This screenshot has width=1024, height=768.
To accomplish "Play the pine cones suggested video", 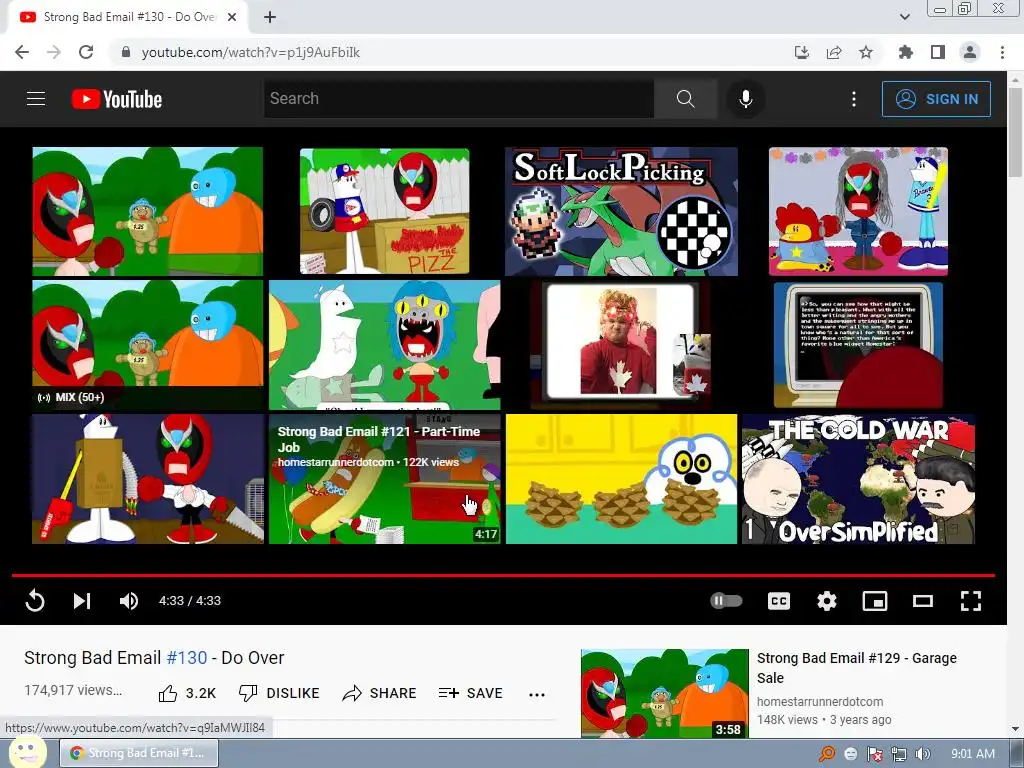I will point(621,479).
